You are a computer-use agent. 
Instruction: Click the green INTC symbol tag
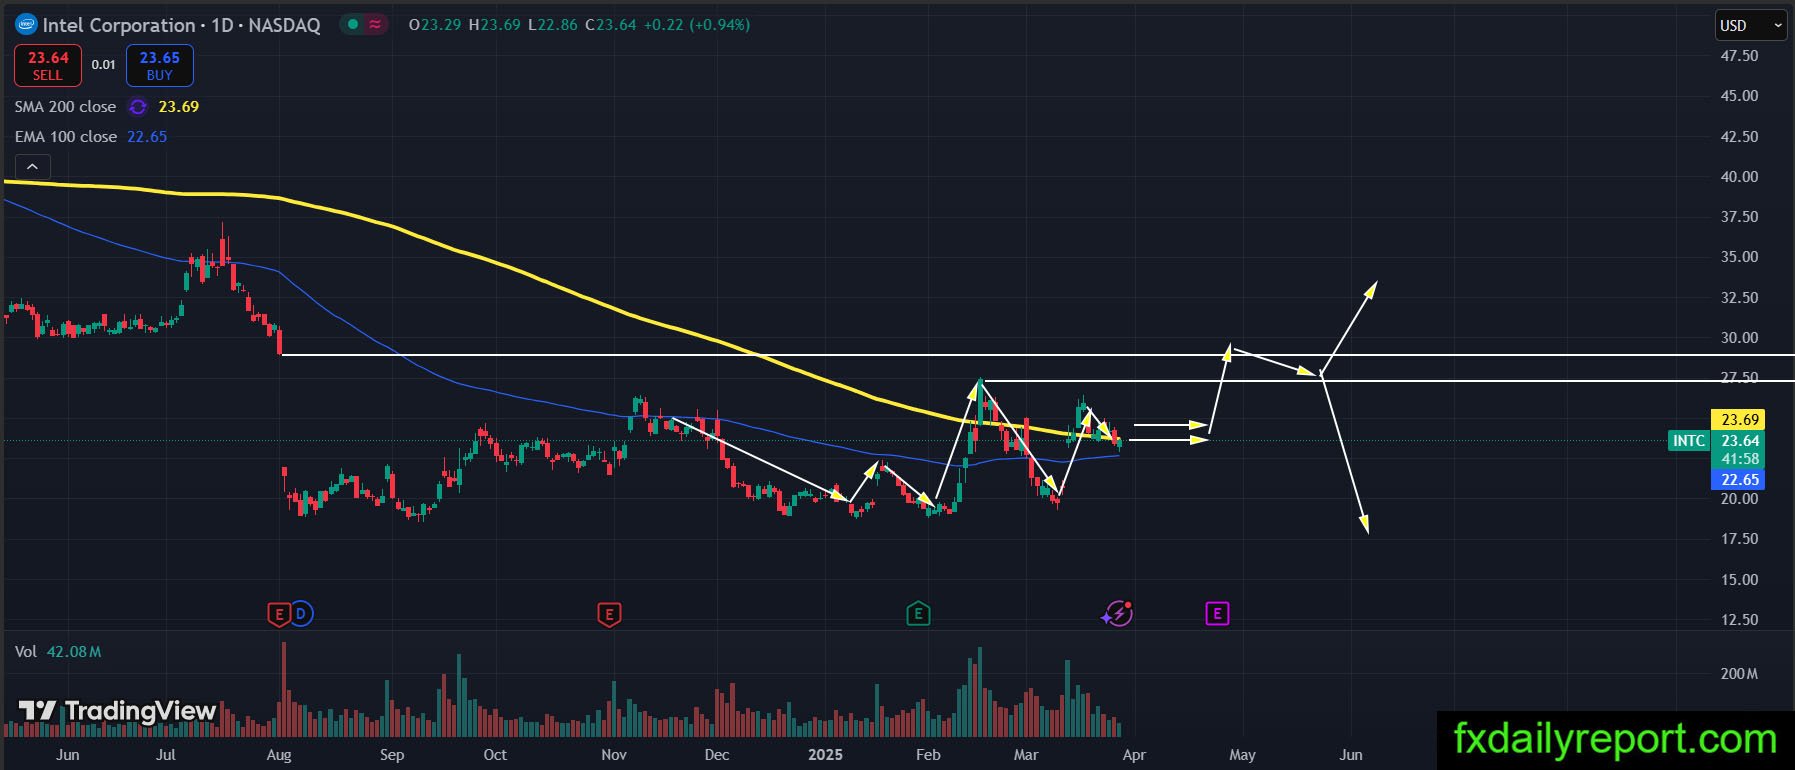[x=1689, y=441]
